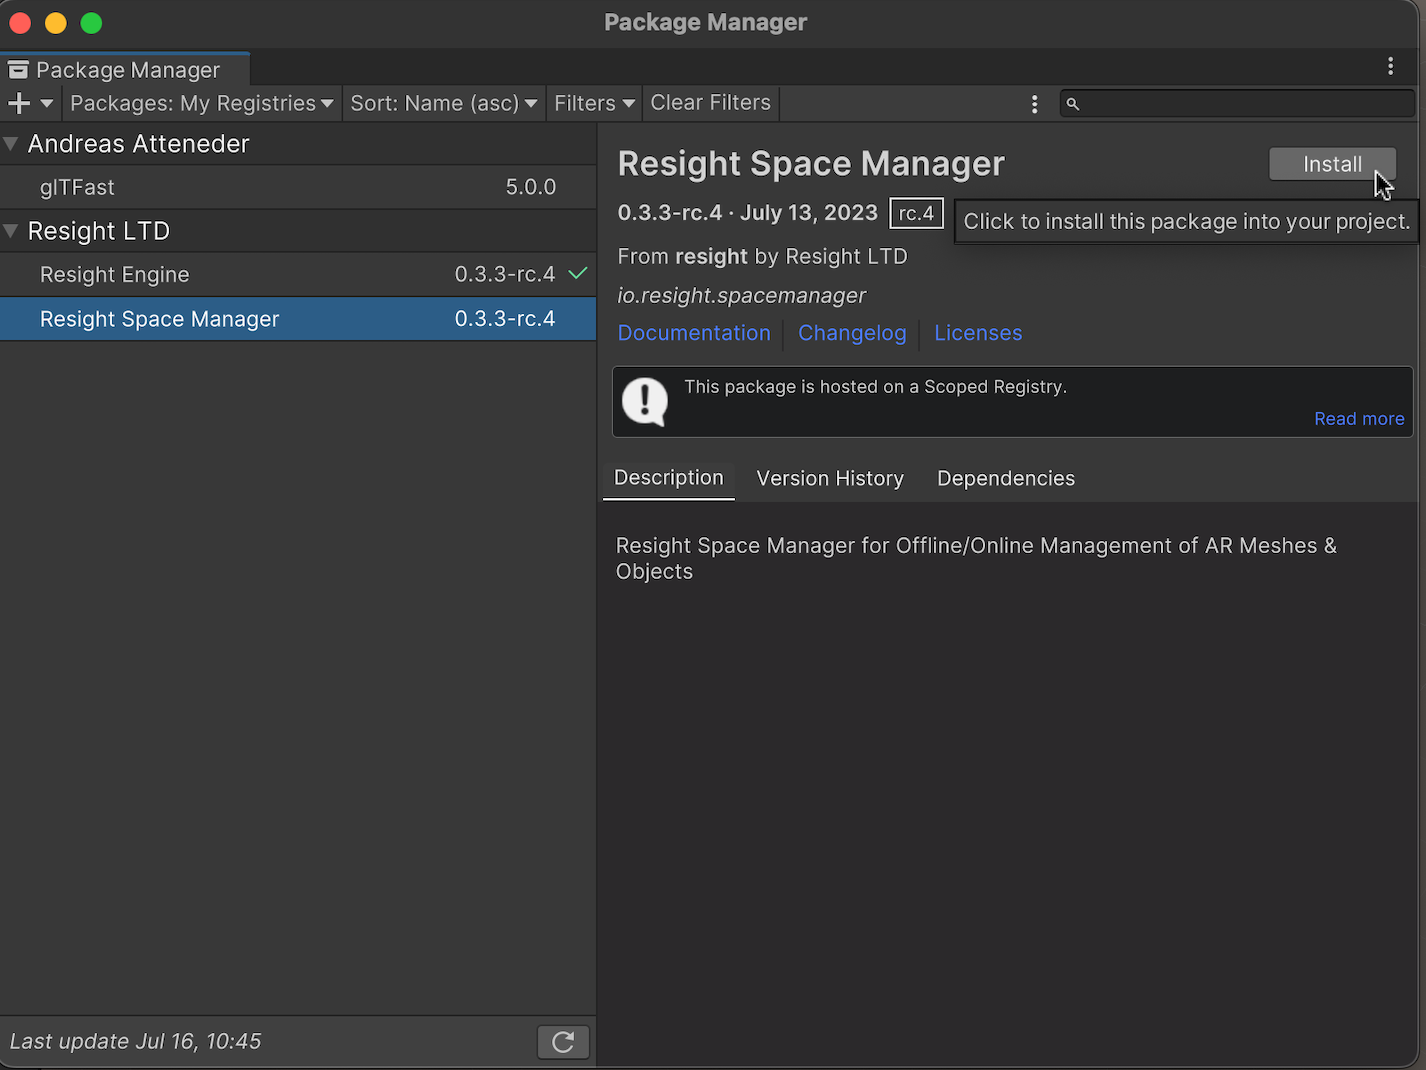Click the yellow minimize window button
Image resolution: width=1426 pixels, height=1070 pixels.
[56, 22]
